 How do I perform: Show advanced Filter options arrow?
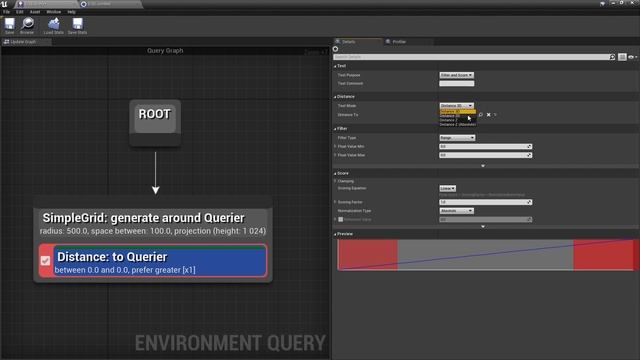pyautogui.click(x=483, y=166)
